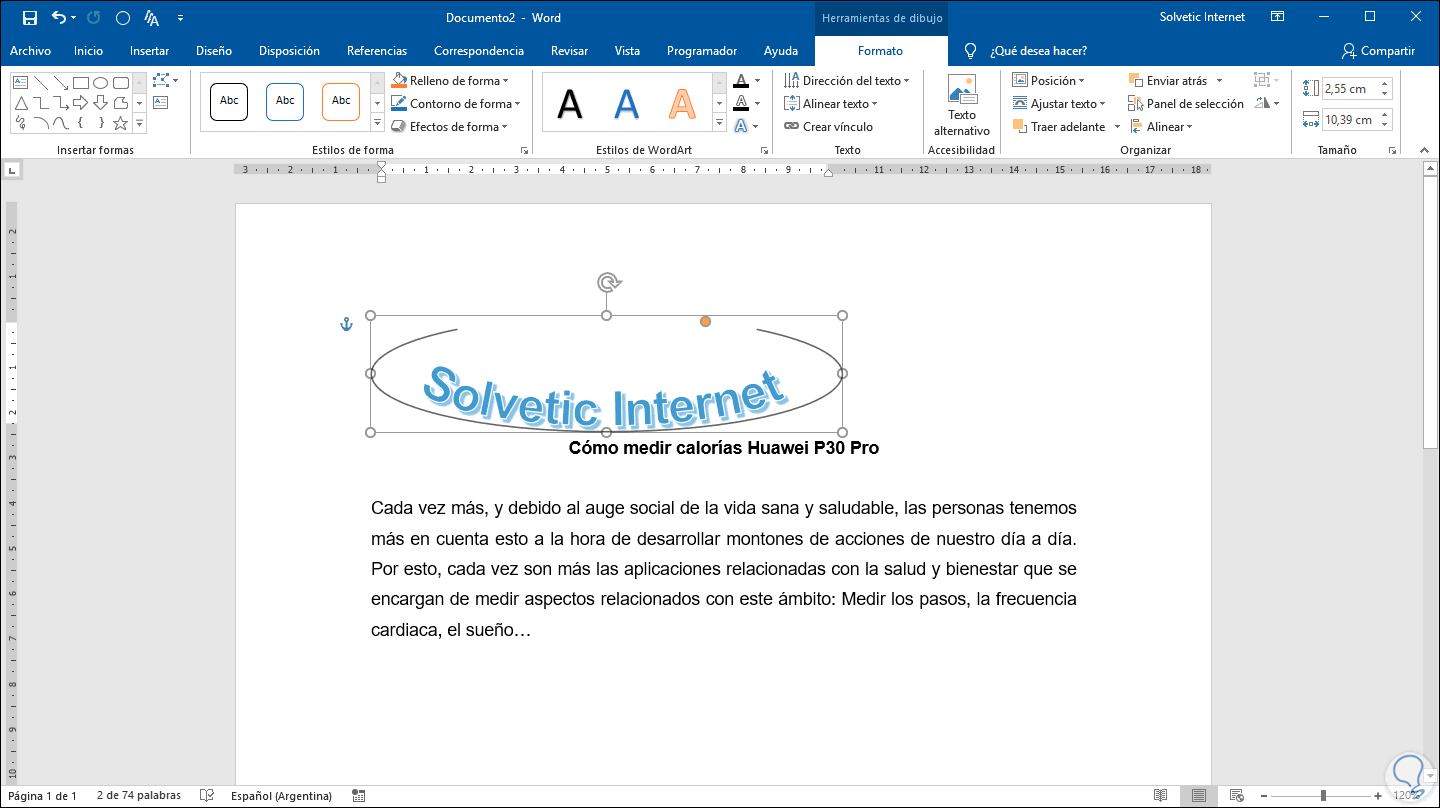
Task: Select the right arrow shape
Action: pos(81,103)
